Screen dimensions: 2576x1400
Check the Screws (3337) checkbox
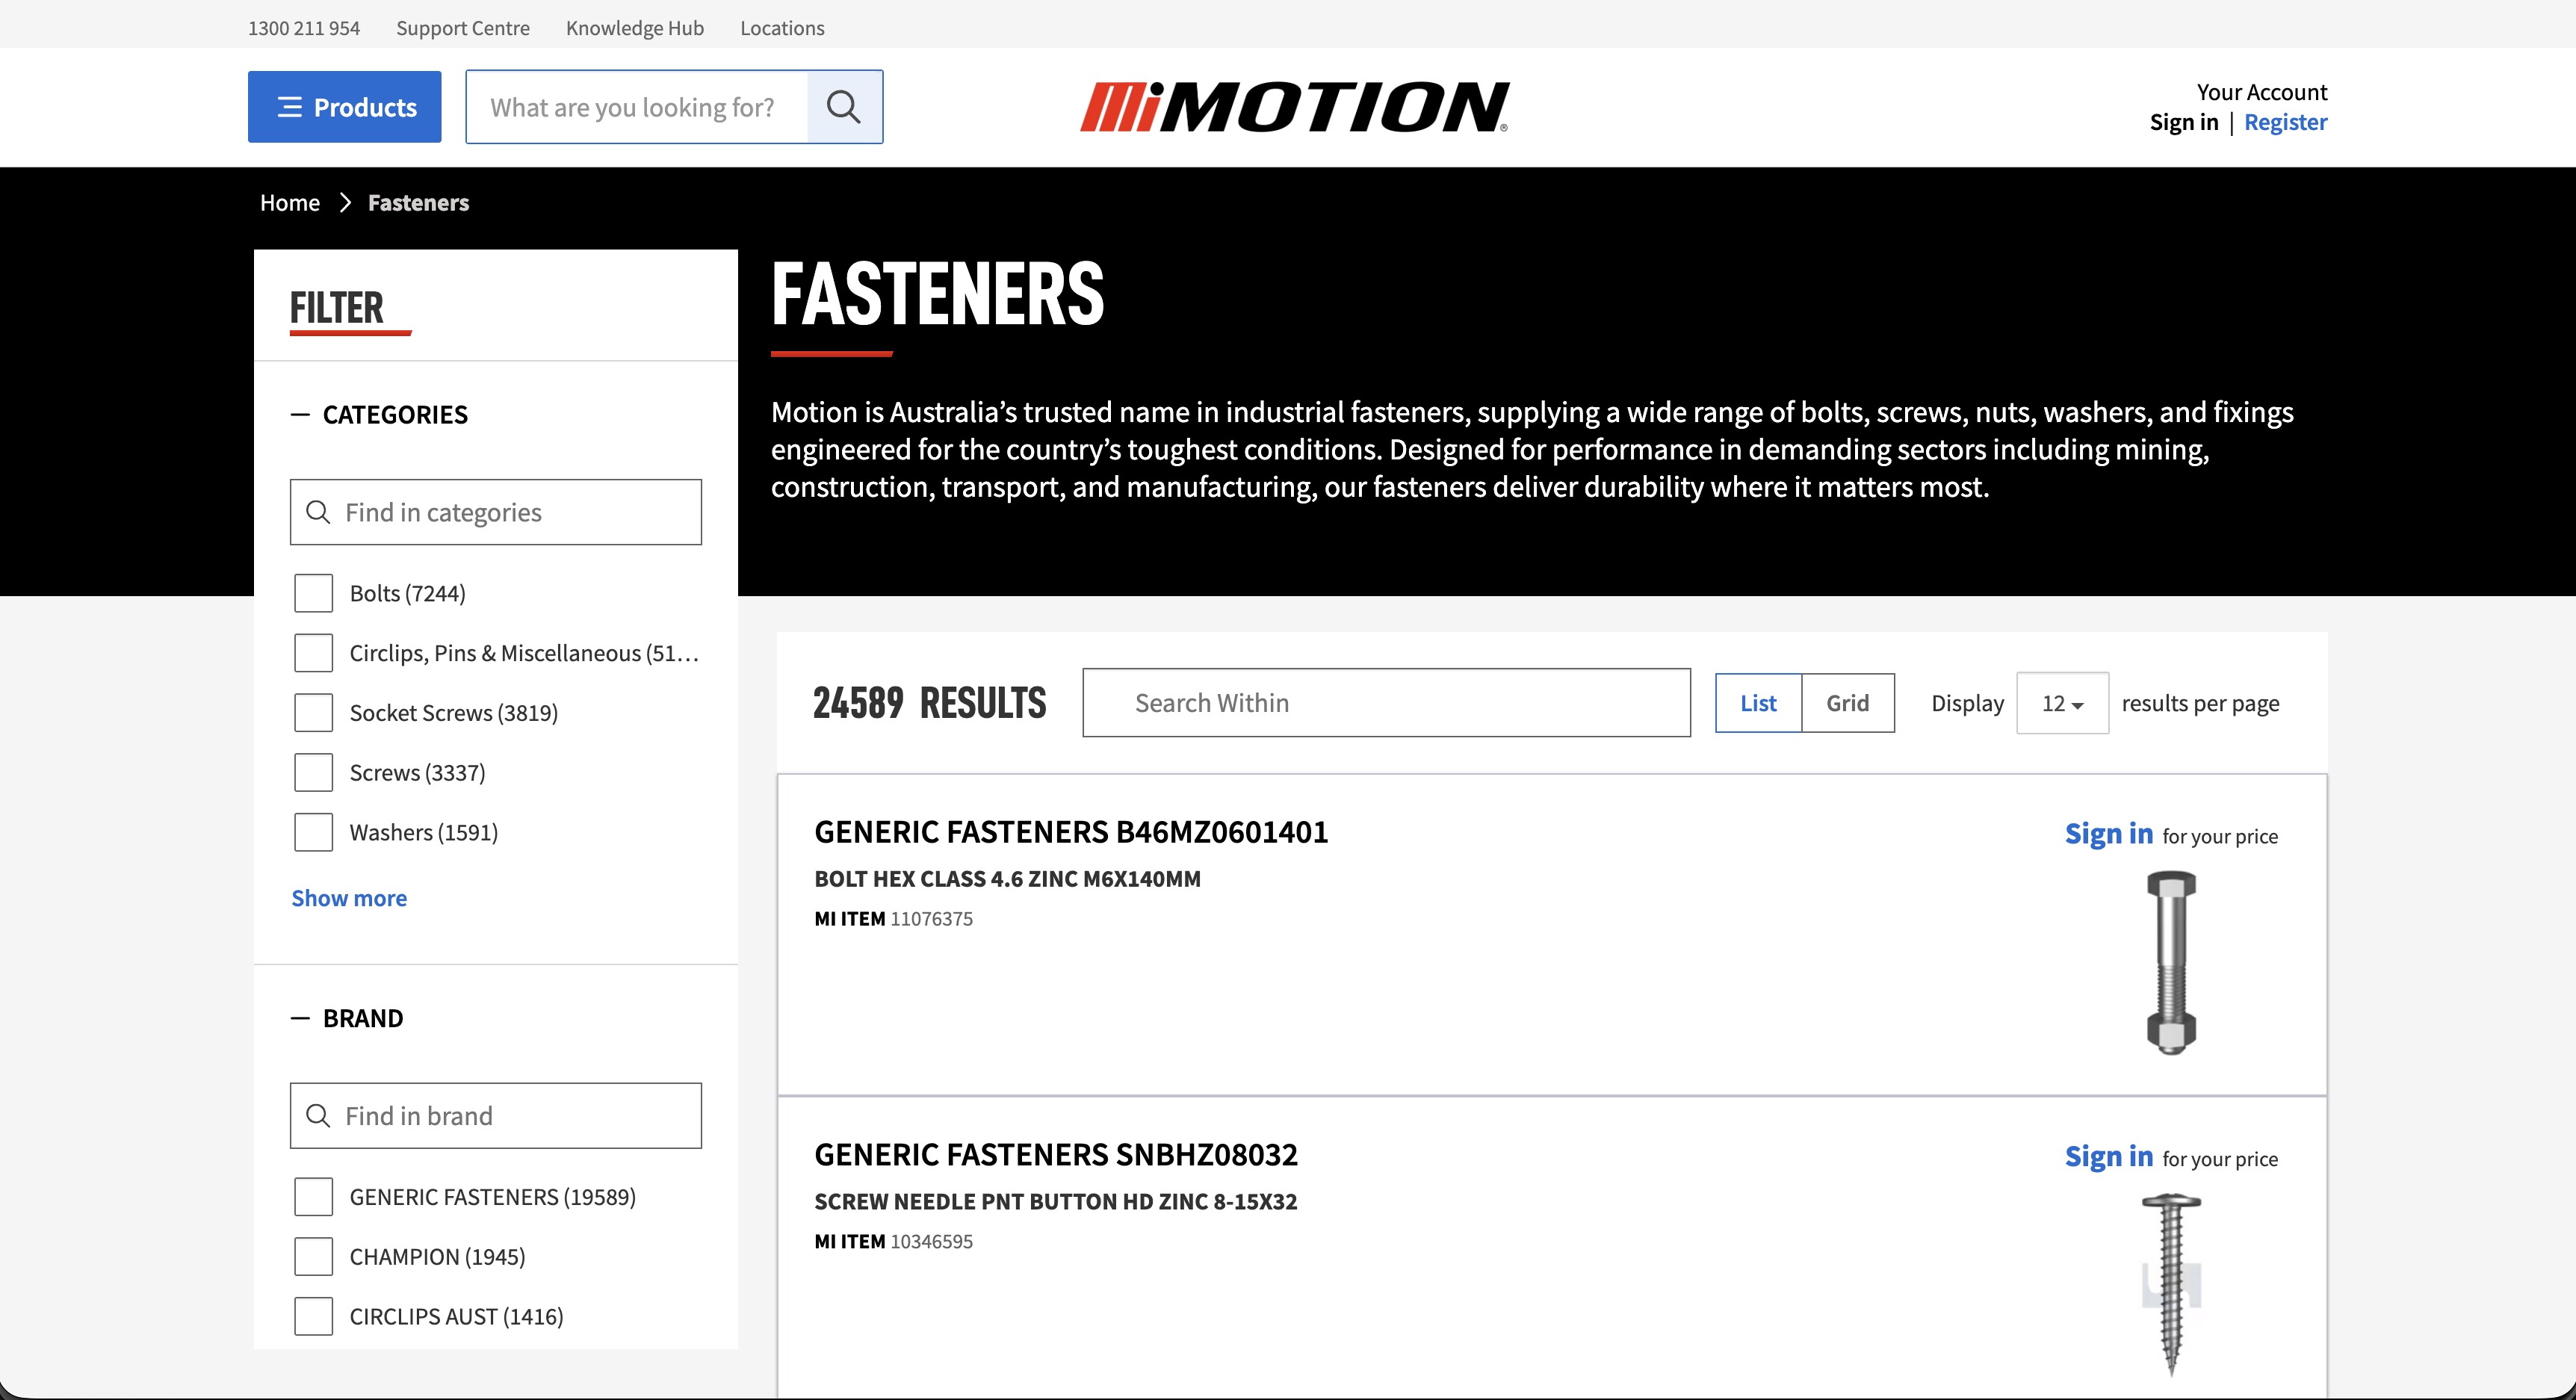[313, 773]
